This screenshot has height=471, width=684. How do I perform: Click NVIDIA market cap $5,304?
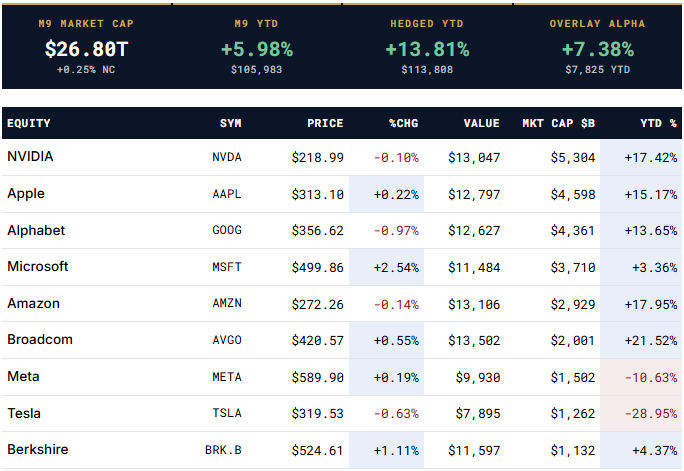click(573, 157)
